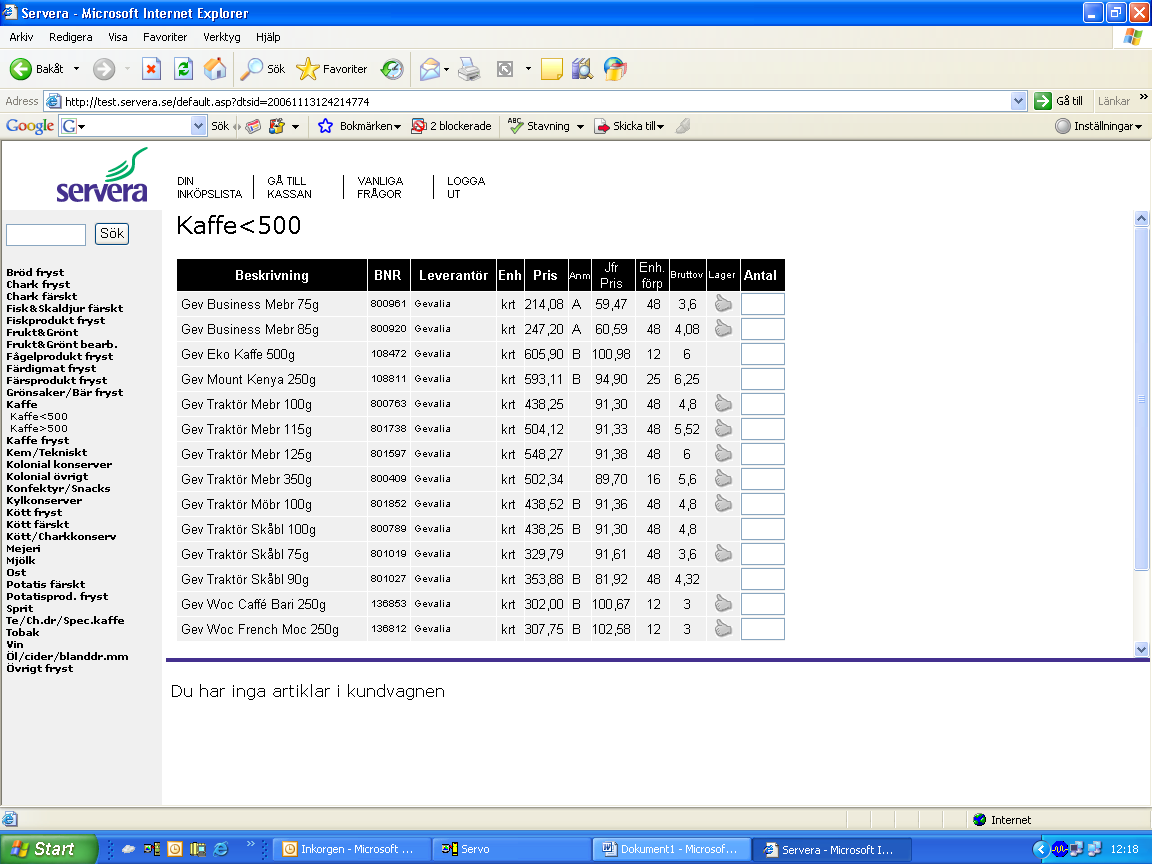
Task: Refresh the page with green arrows icon
Action: tap(183, 69)
